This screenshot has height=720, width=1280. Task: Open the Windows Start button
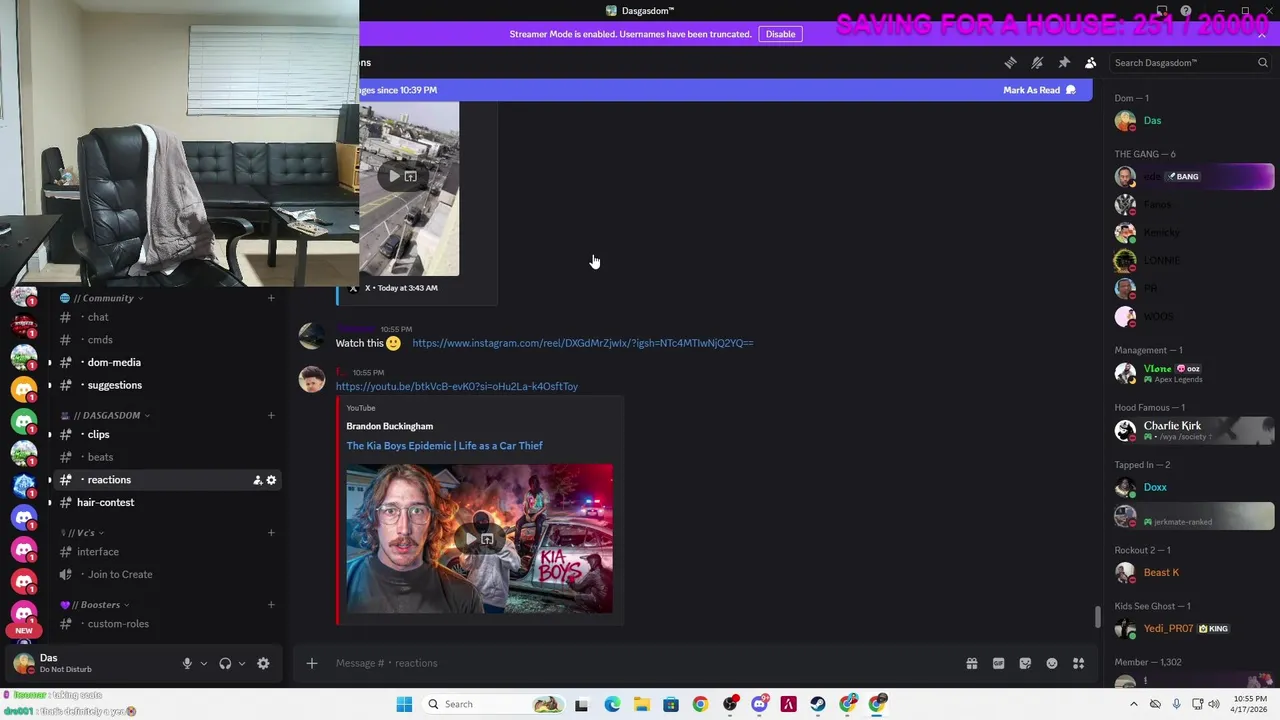tap(404, 704)
